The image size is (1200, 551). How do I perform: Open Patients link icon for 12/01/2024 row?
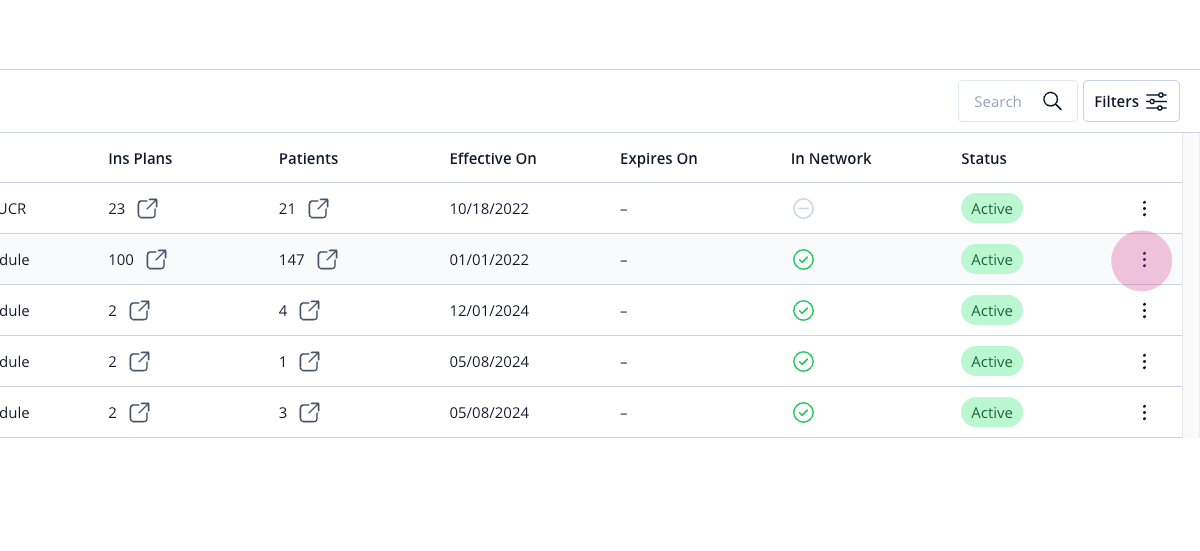tap(310, 311)
